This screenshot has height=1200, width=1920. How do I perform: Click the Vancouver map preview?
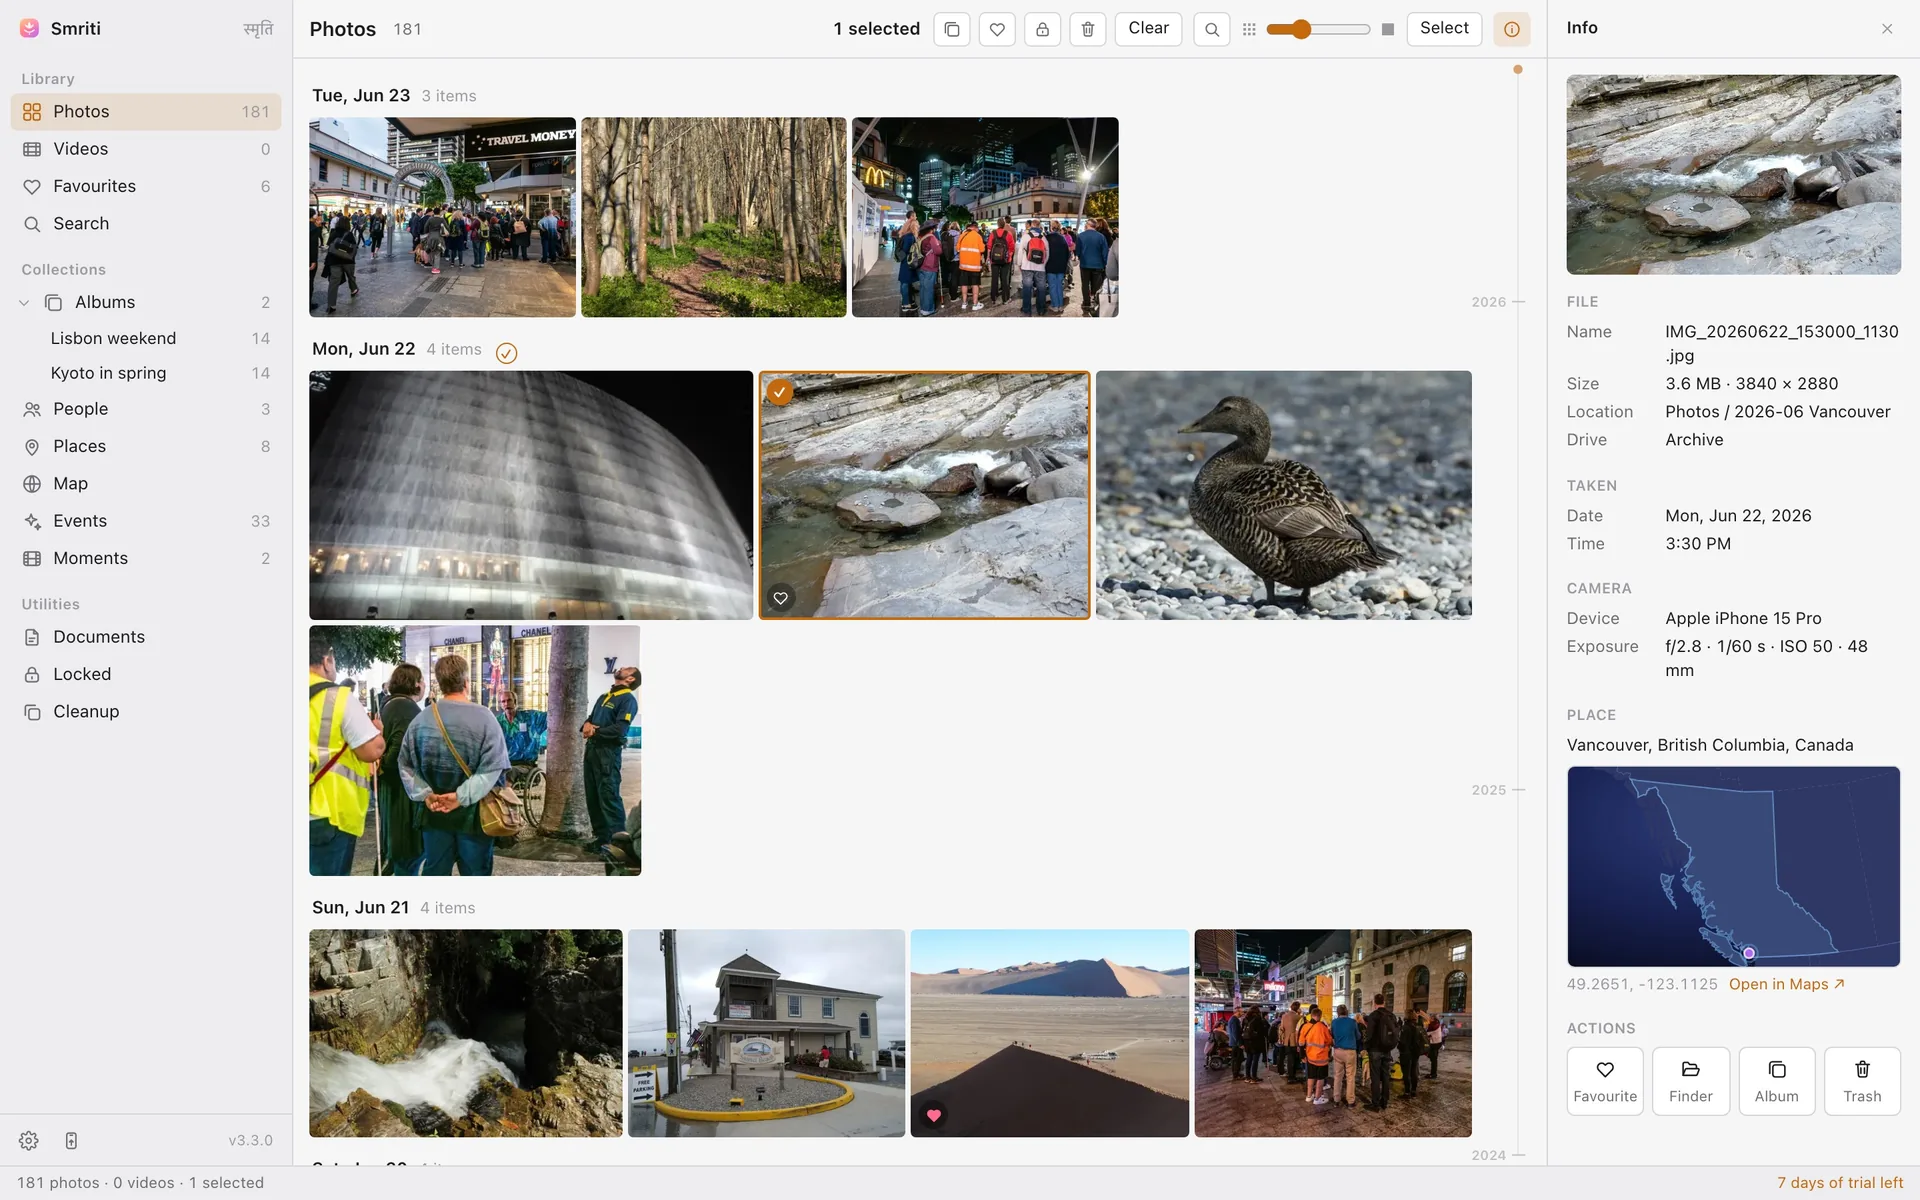click(1733, 866)
